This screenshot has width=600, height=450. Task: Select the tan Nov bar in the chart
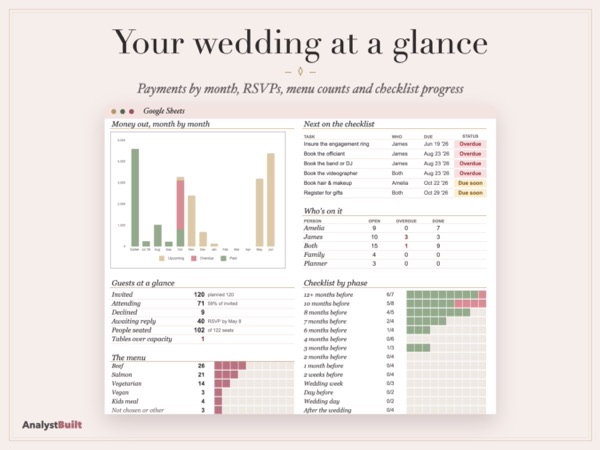pyautogui.click(x=191, y=221)
